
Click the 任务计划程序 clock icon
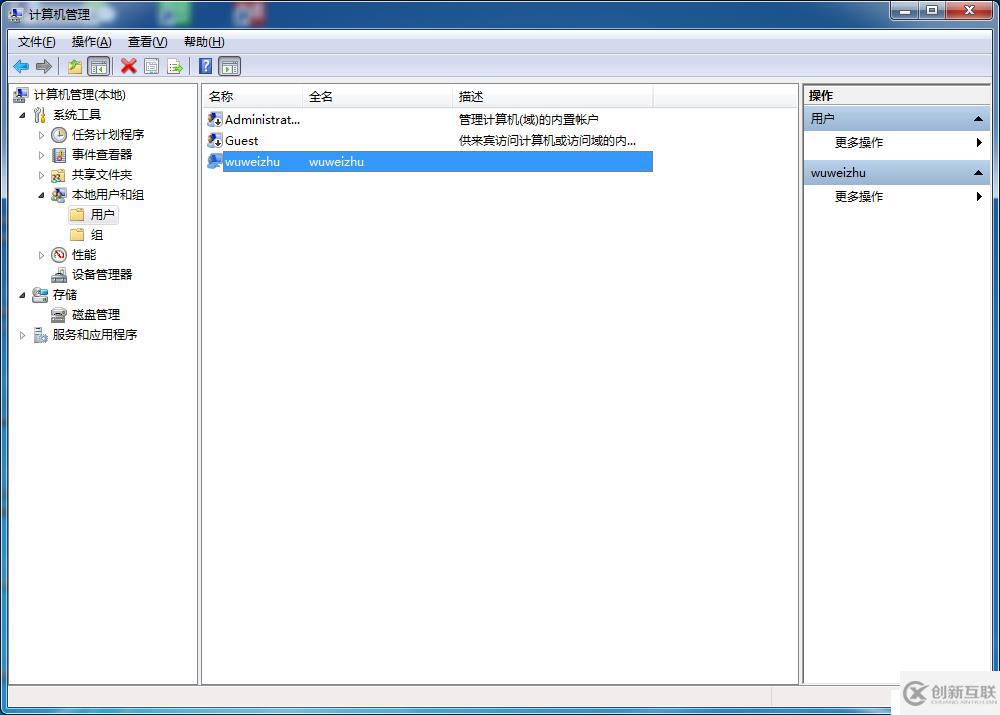[x=59, y=135]
